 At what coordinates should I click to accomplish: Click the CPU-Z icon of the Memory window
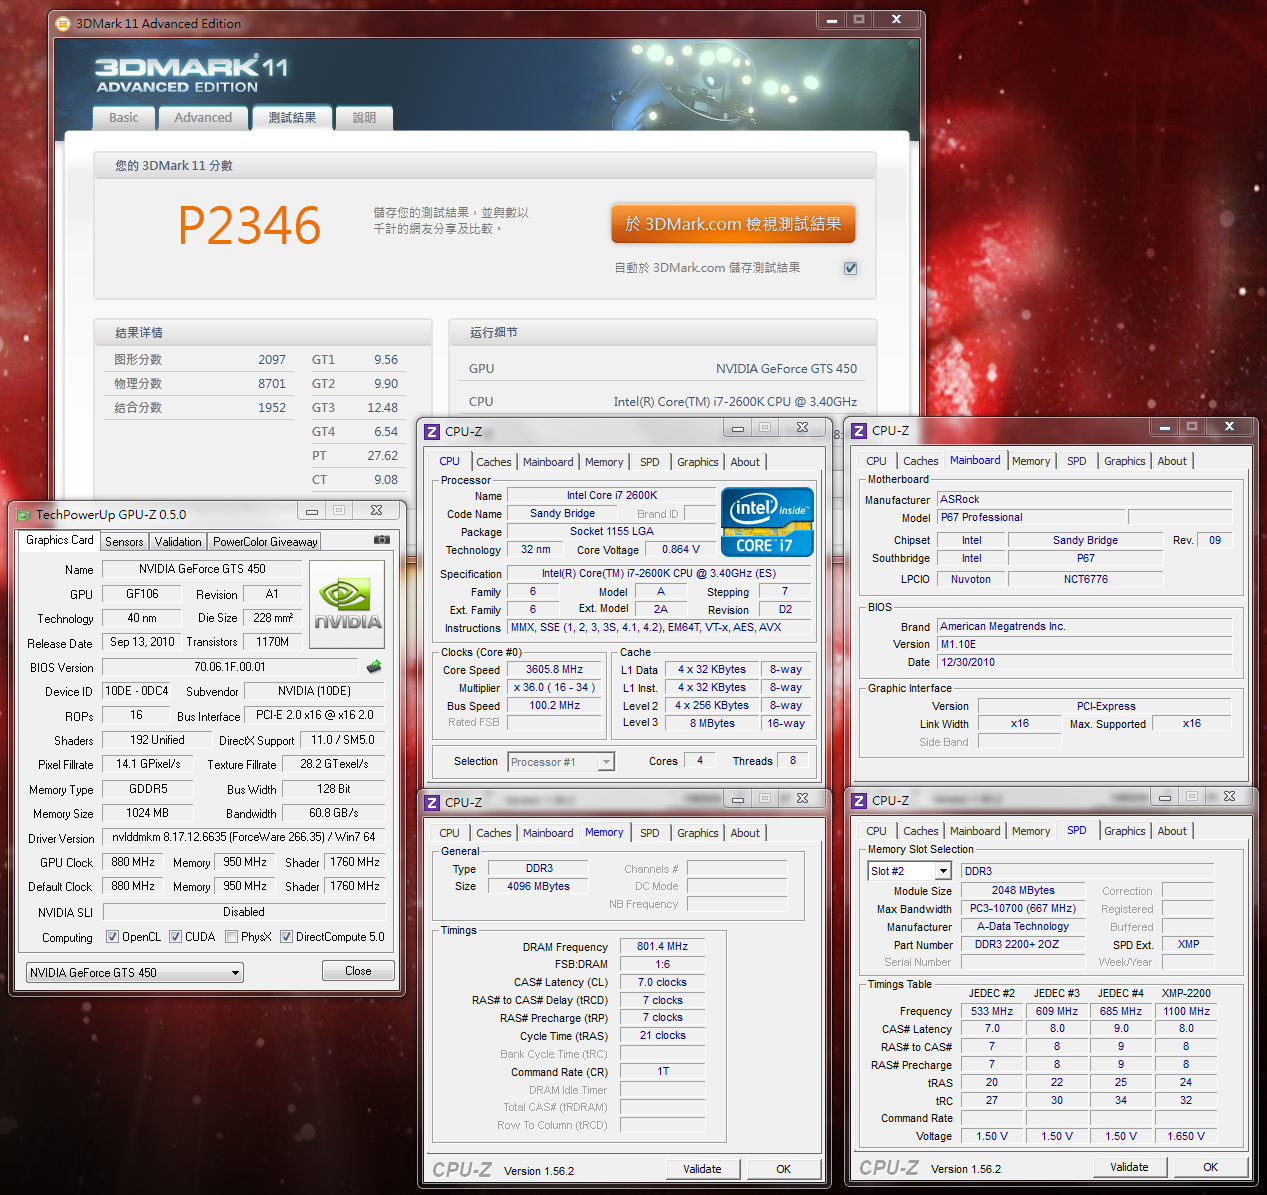pos(432,803)
